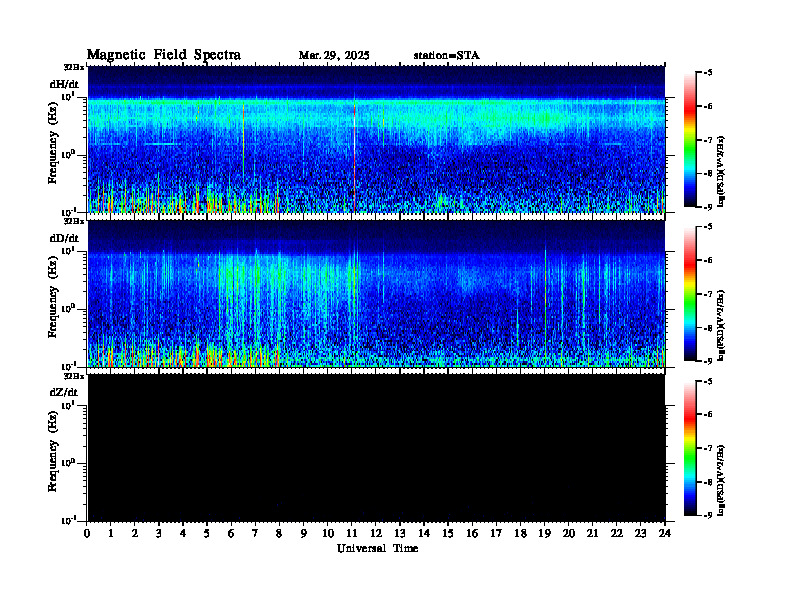
Task: Click hour tick label 11 on time axis
Action: point(352,534)
